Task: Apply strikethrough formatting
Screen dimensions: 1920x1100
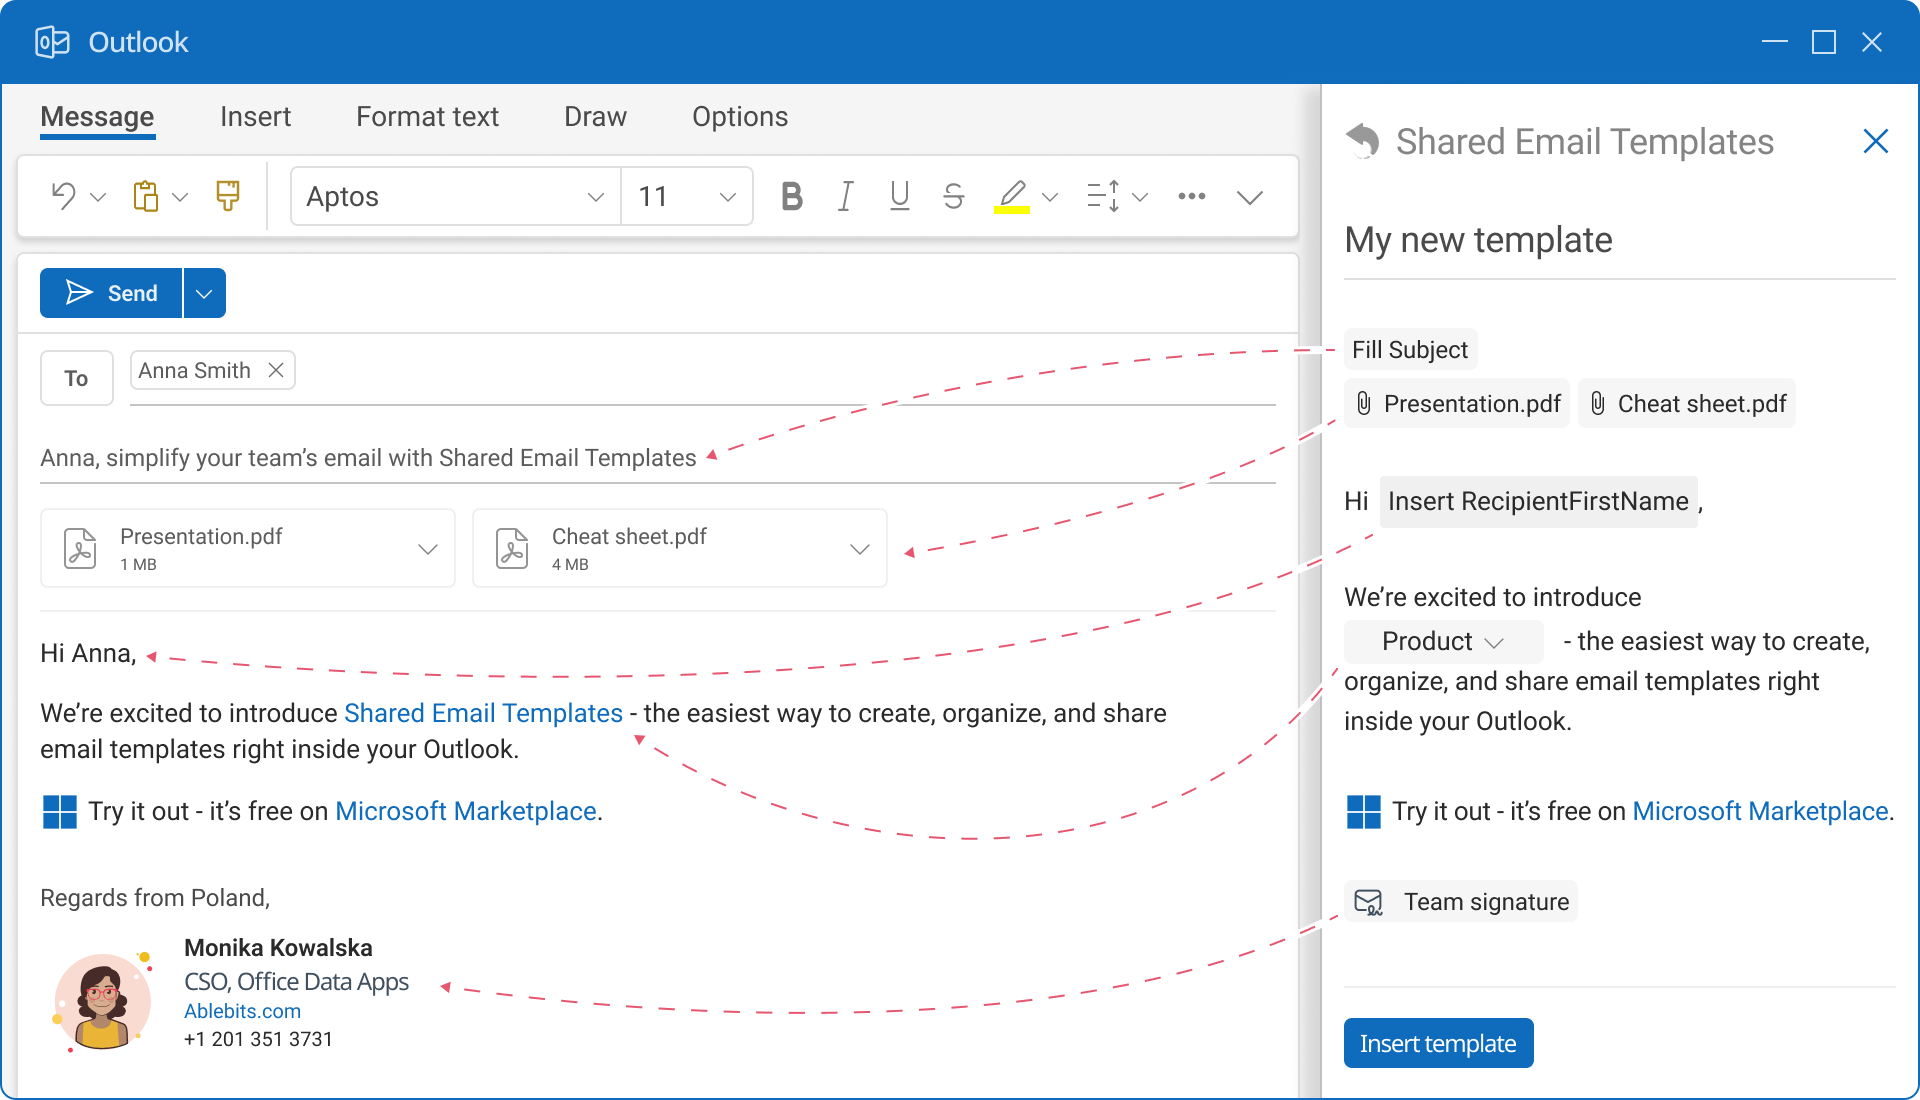Action: tap(952, 196)
